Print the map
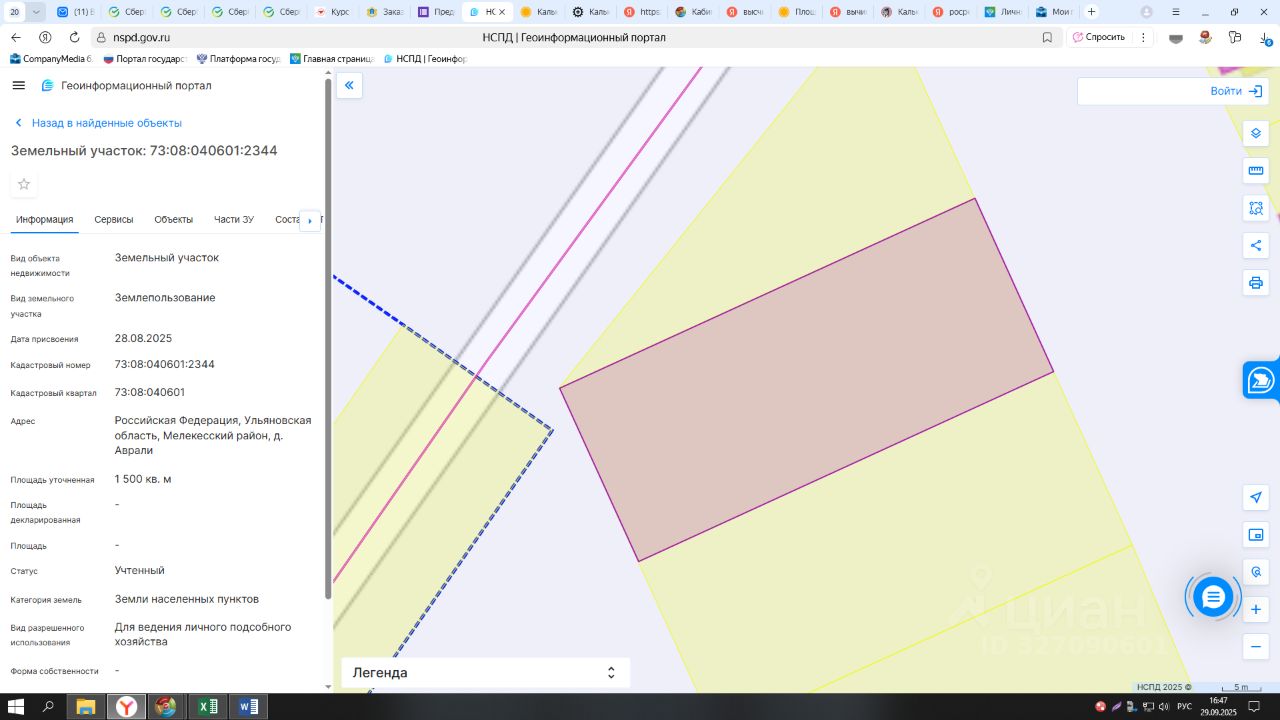The height and width of the screenshot is (720, 1280). coord(1256,282)
